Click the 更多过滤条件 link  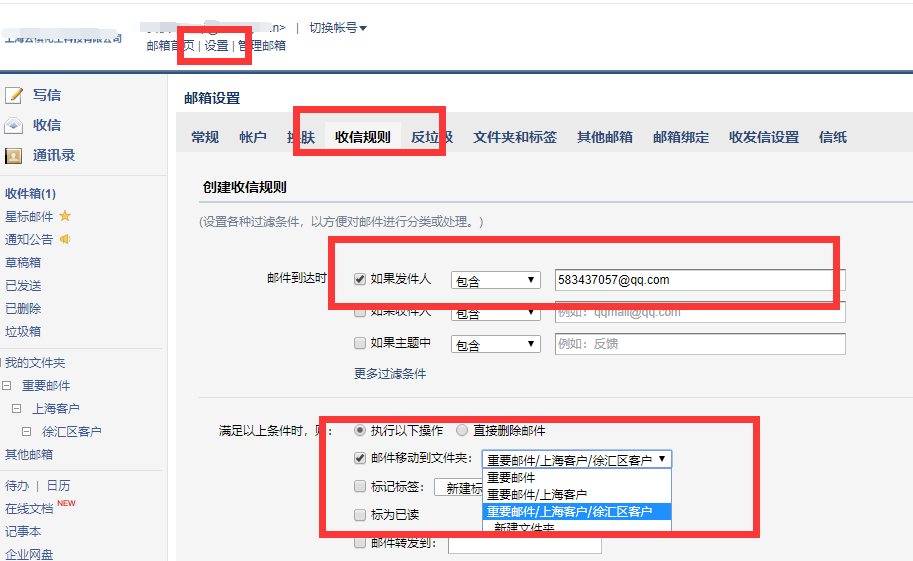[x=390, y=374]
